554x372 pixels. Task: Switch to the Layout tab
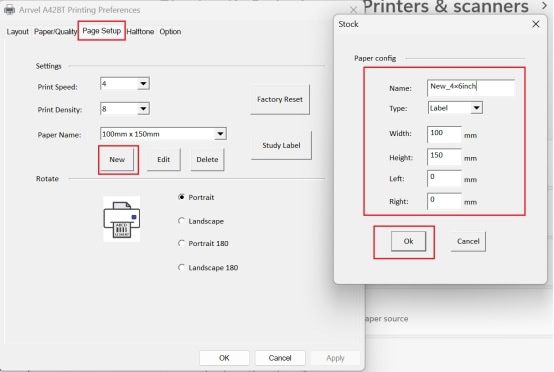tap(17, 31)
